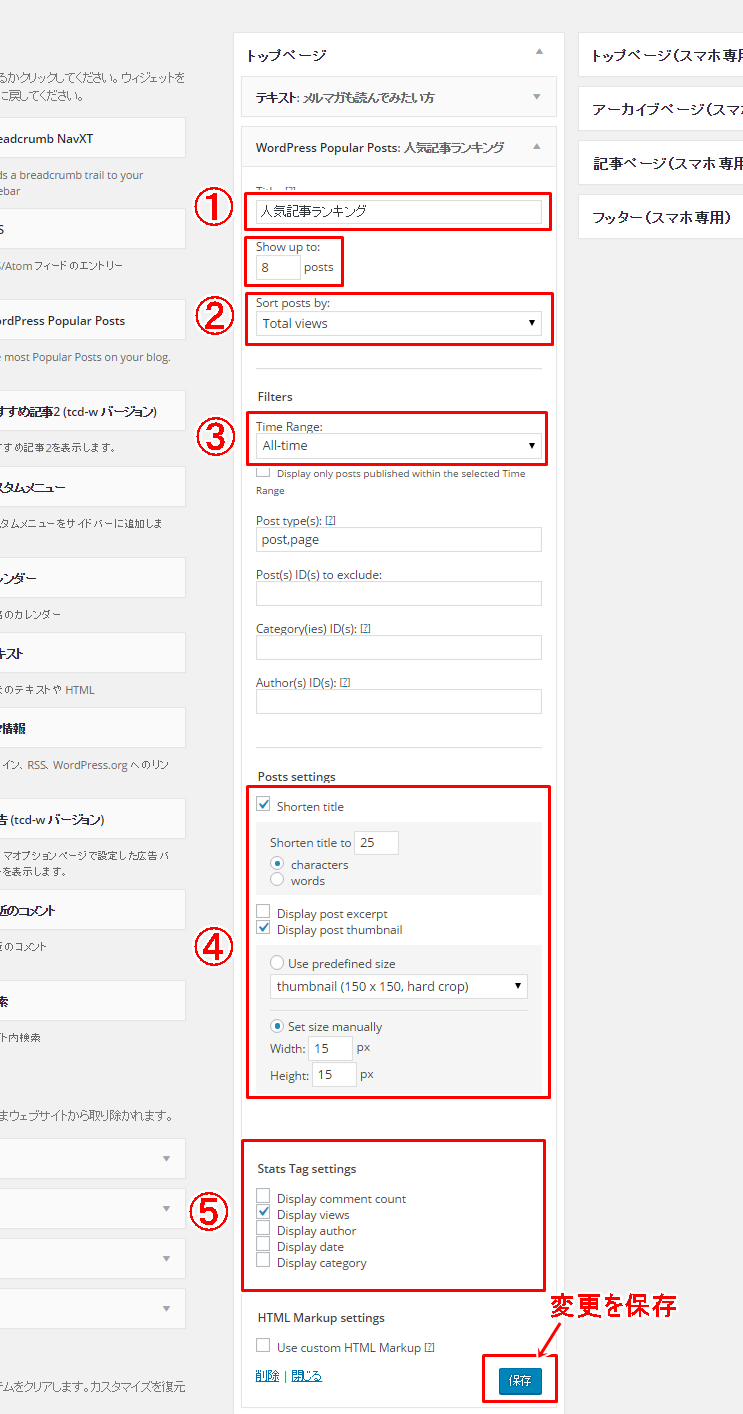Open help icon beside Author(s) ID(s)

click(345, 683)
